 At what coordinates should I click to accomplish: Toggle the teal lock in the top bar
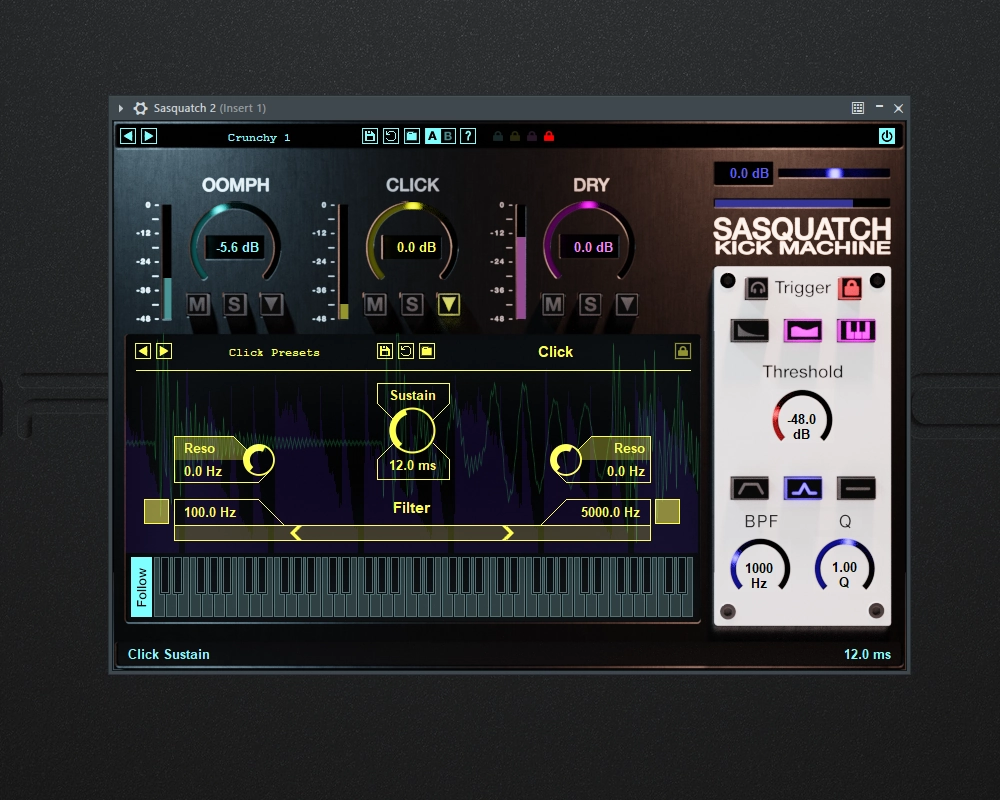(498, 136)
